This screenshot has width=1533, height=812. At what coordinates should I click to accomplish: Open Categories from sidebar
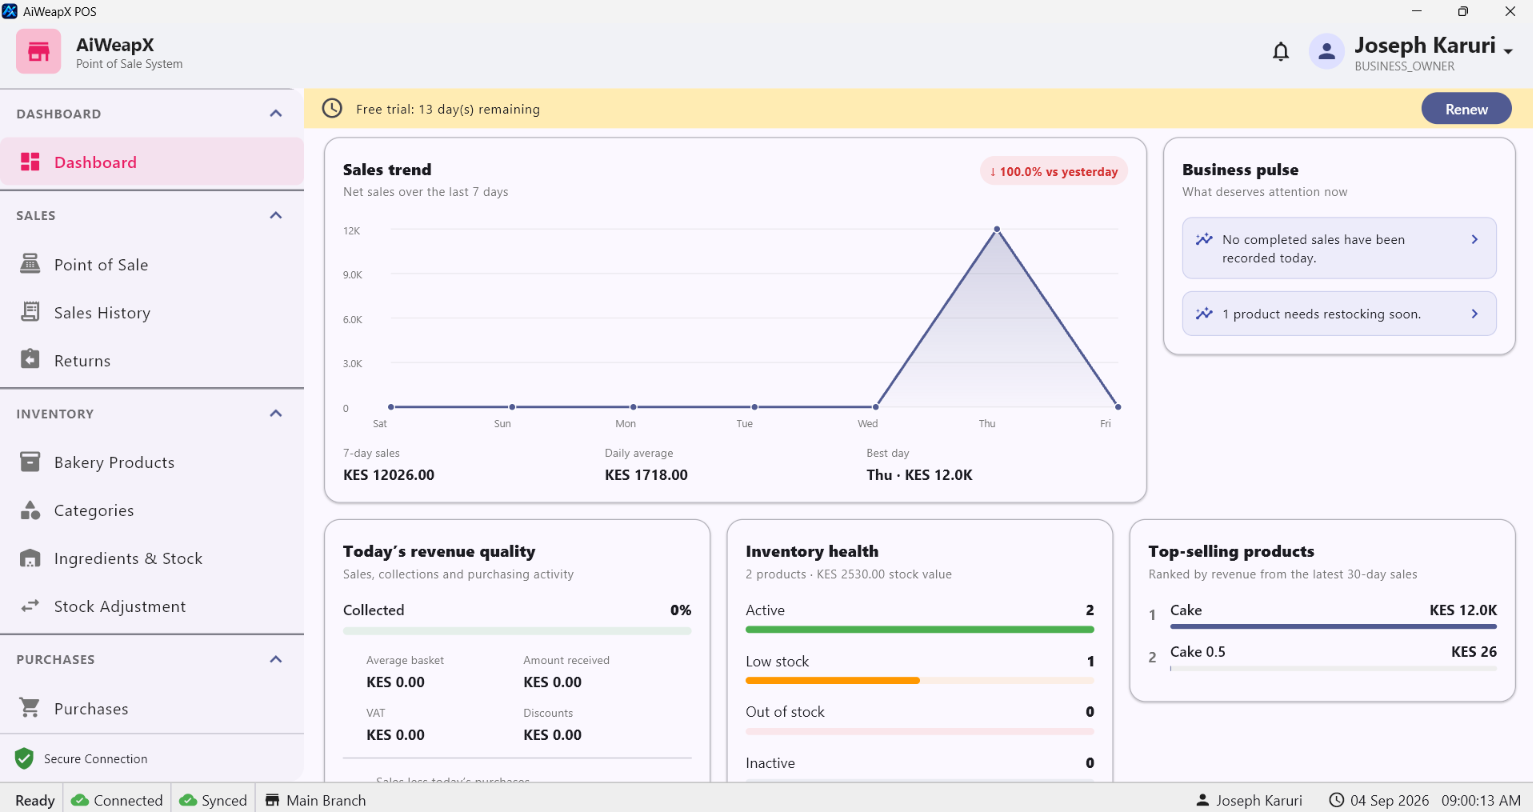pos(152,510)
